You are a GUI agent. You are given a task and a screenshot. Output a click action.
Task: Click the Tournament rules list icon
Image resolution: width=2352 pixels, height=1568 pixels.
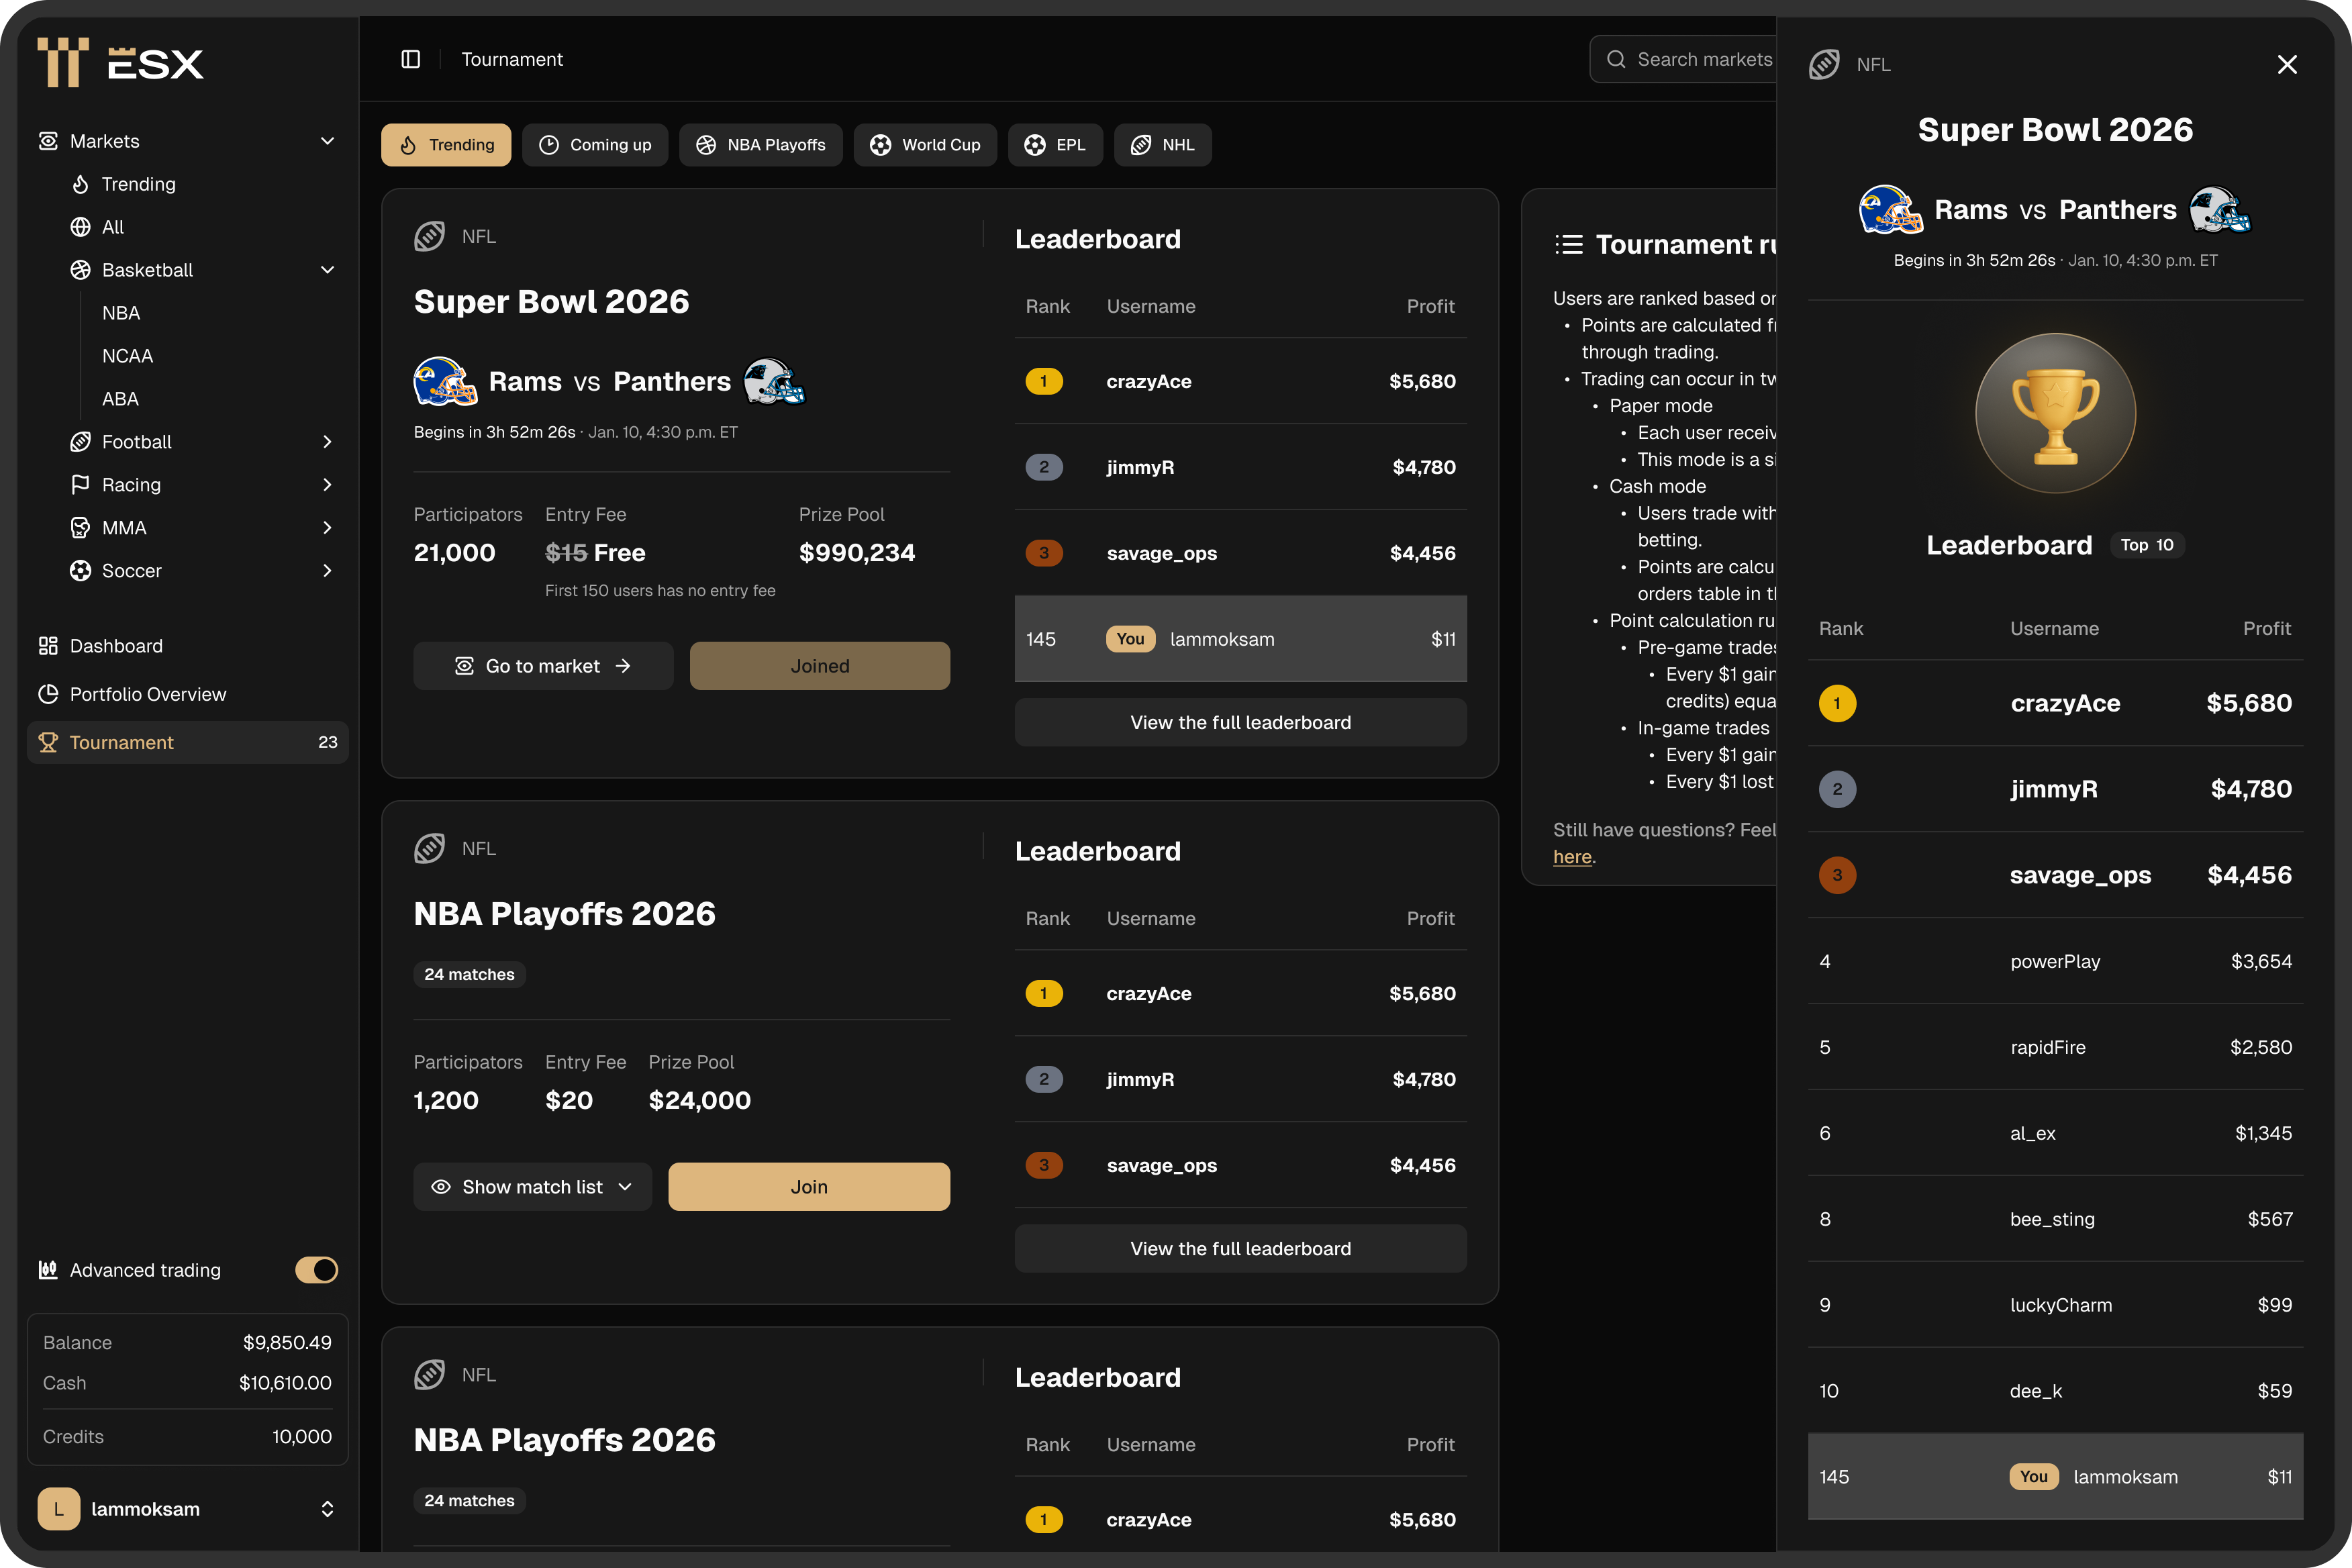pos(1569,244)
